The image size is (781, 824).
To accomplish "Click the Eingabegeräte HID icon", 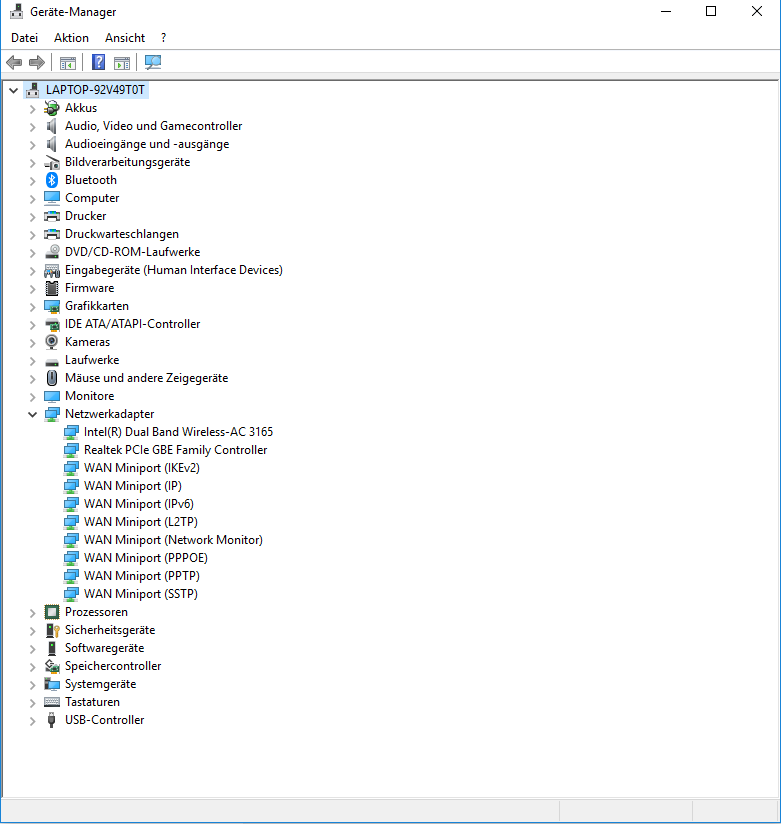I will point(52,270).
